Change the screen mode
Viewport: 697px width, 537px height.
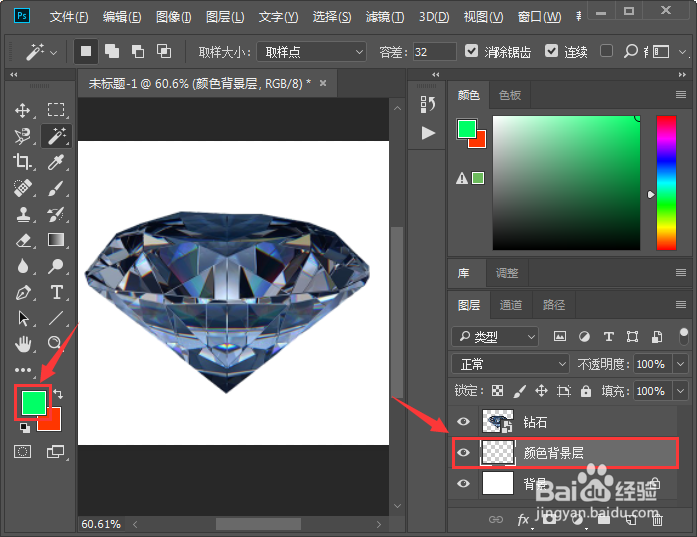pyautogui.click(x=56, y=452)
